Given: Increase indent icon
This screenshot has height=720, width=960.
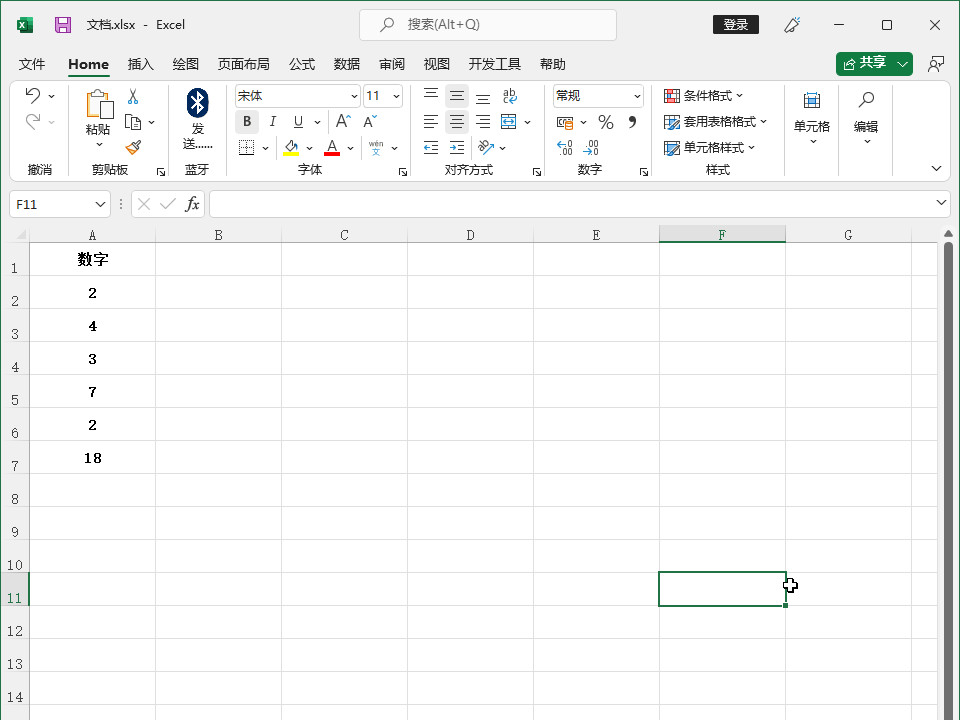Looking at the screenshot, I should coord(457,148).
